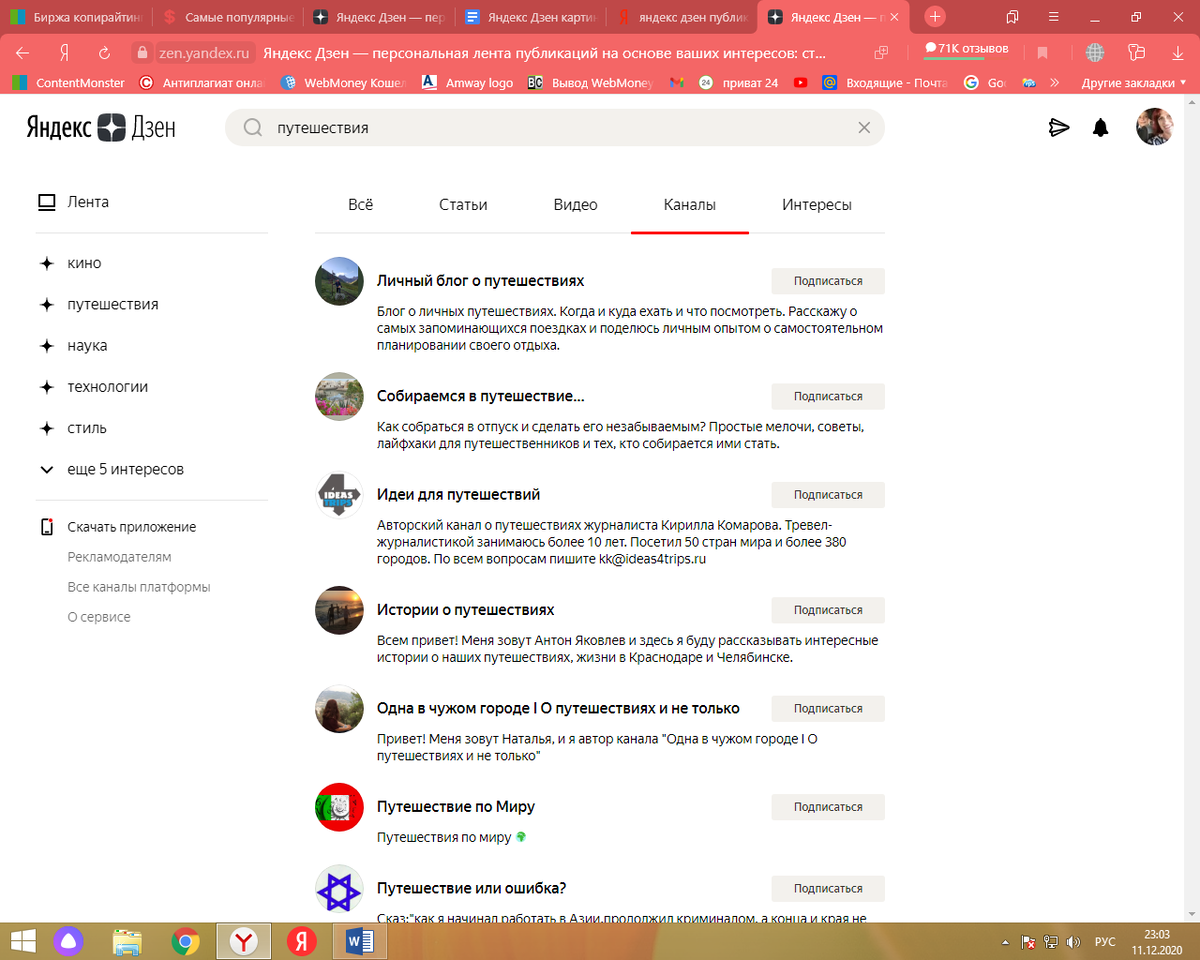This screenshot has height=960, width=1200.
Task: Open Google Chrome from taskbar
Action: click(185, 941)
